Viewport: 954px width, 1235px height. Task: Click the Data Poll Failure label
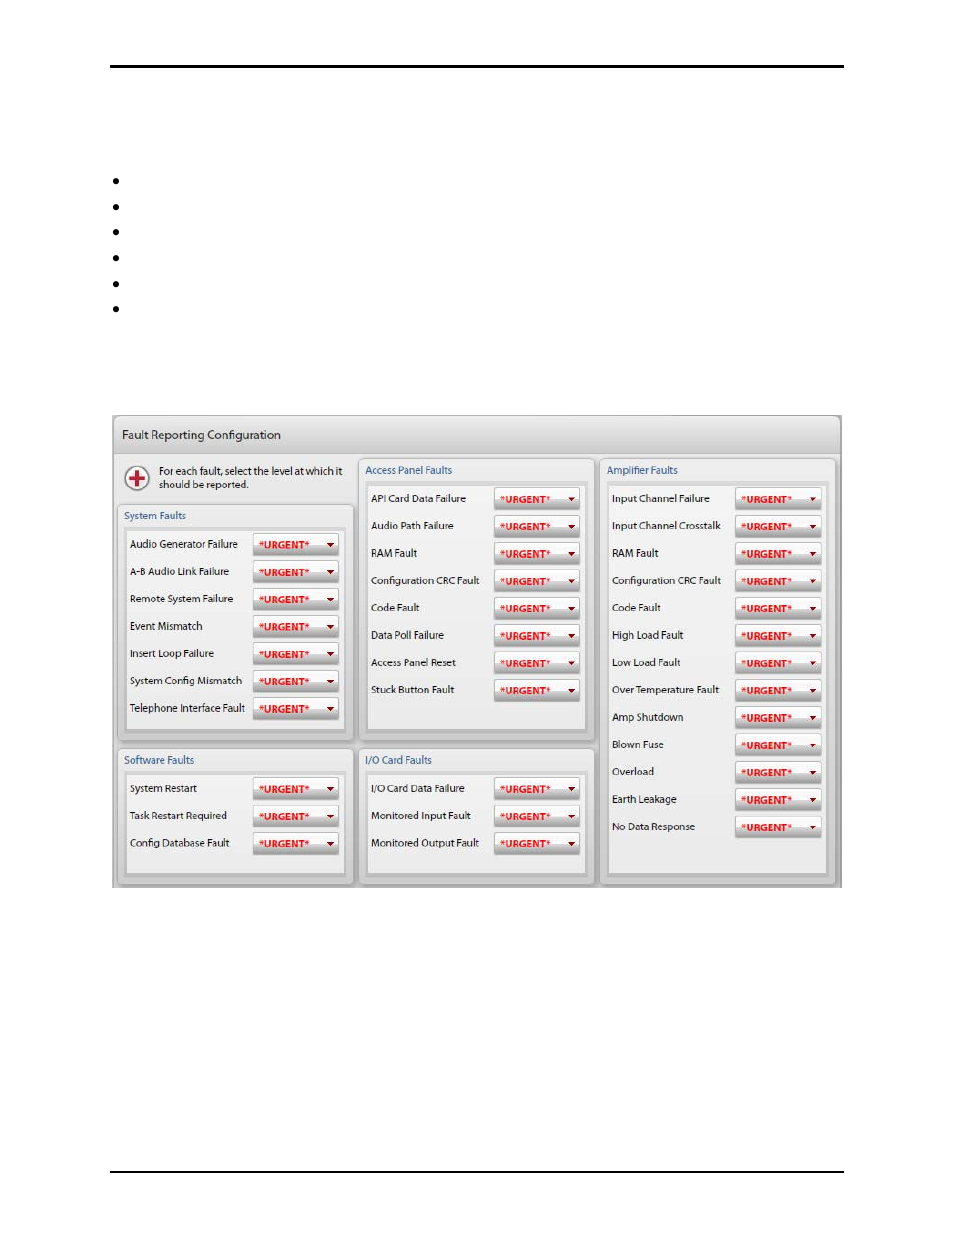click(407, 635)
